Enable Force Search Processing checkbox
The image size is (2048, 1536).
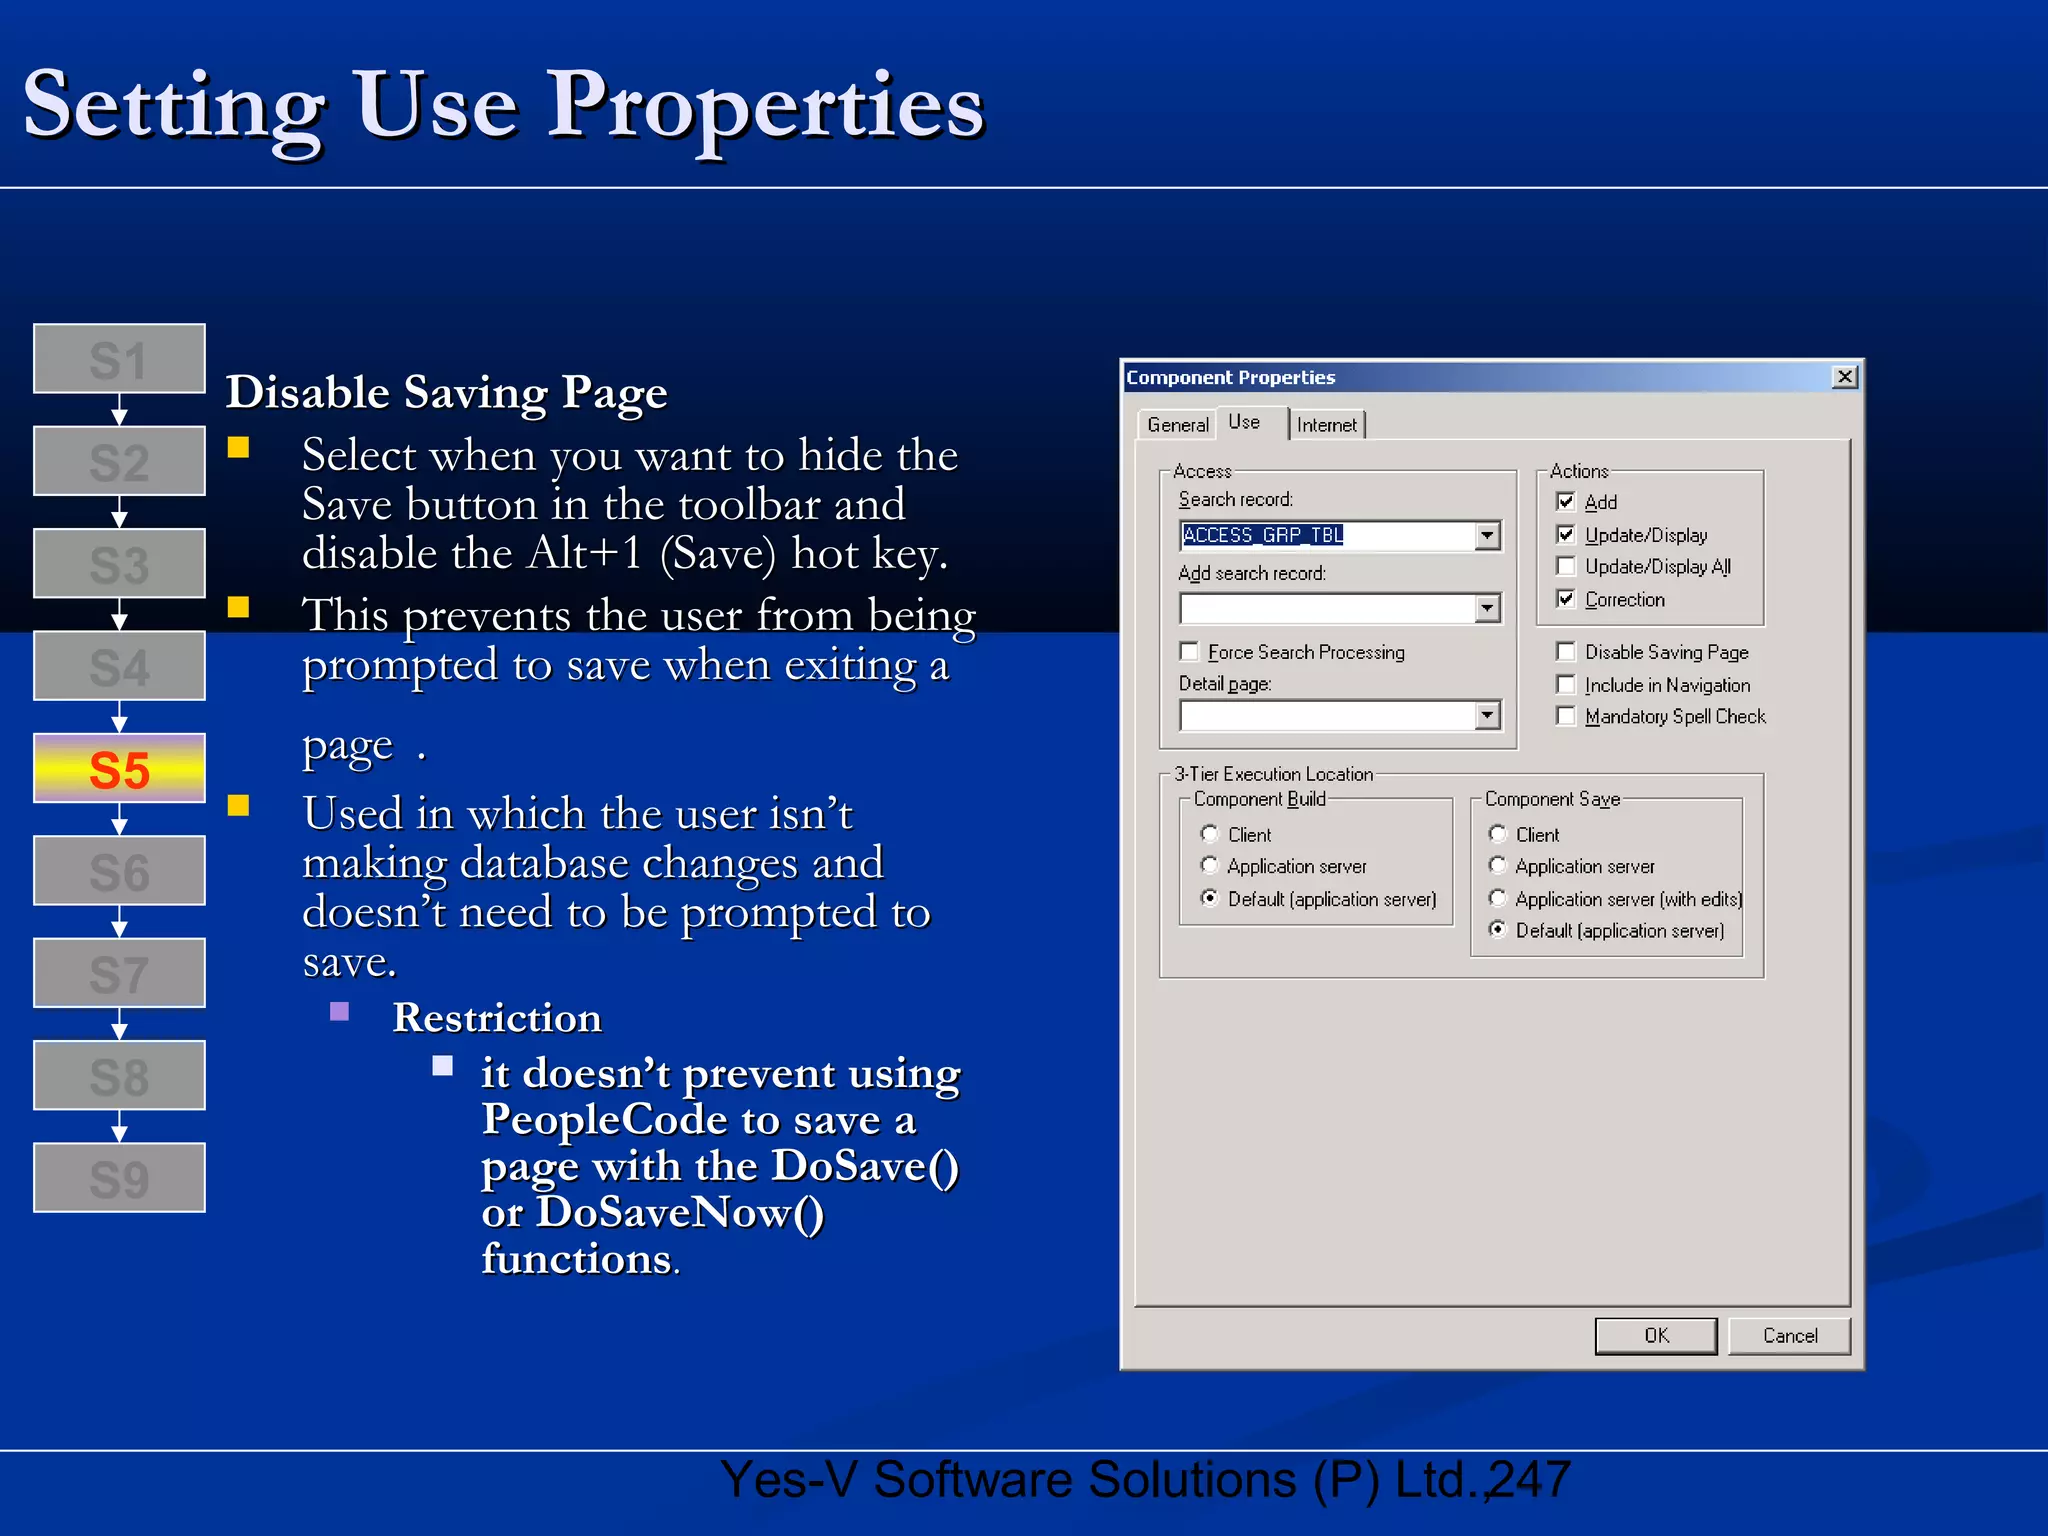(x=1189, y=652)
